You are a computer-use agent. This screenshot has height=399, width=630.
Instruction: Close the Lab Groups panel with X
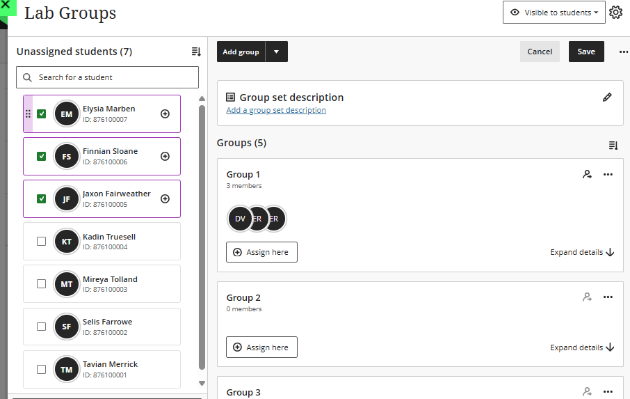[6, 5]
